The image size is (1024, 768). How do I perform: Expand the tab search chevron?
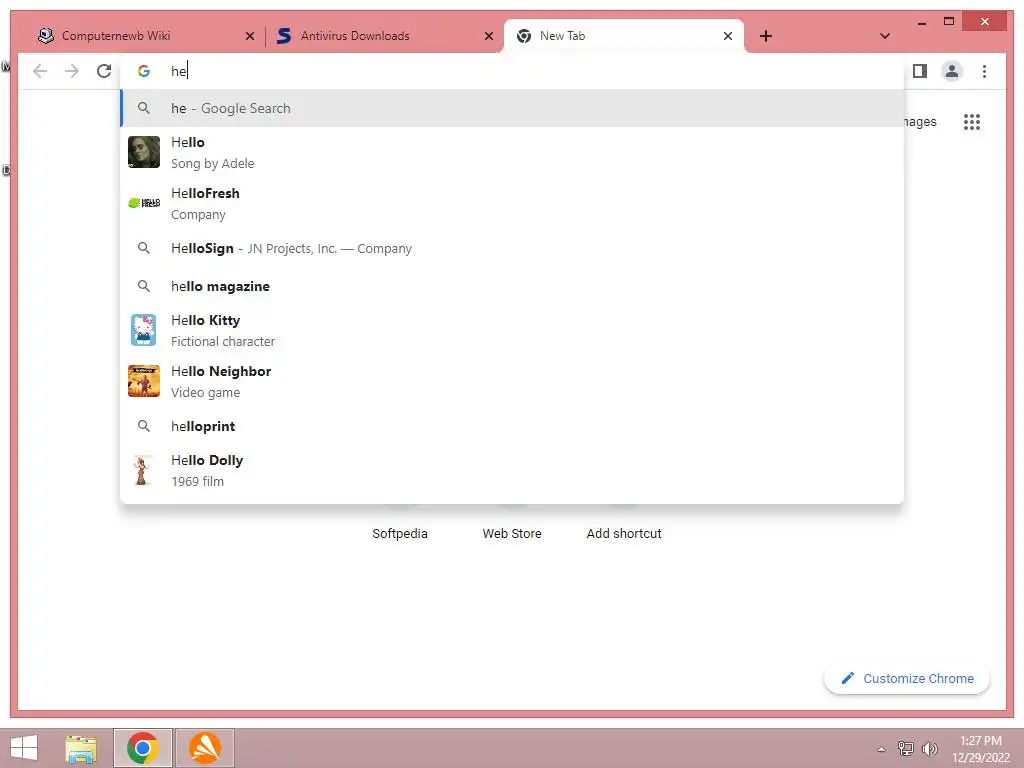point(885,36)
